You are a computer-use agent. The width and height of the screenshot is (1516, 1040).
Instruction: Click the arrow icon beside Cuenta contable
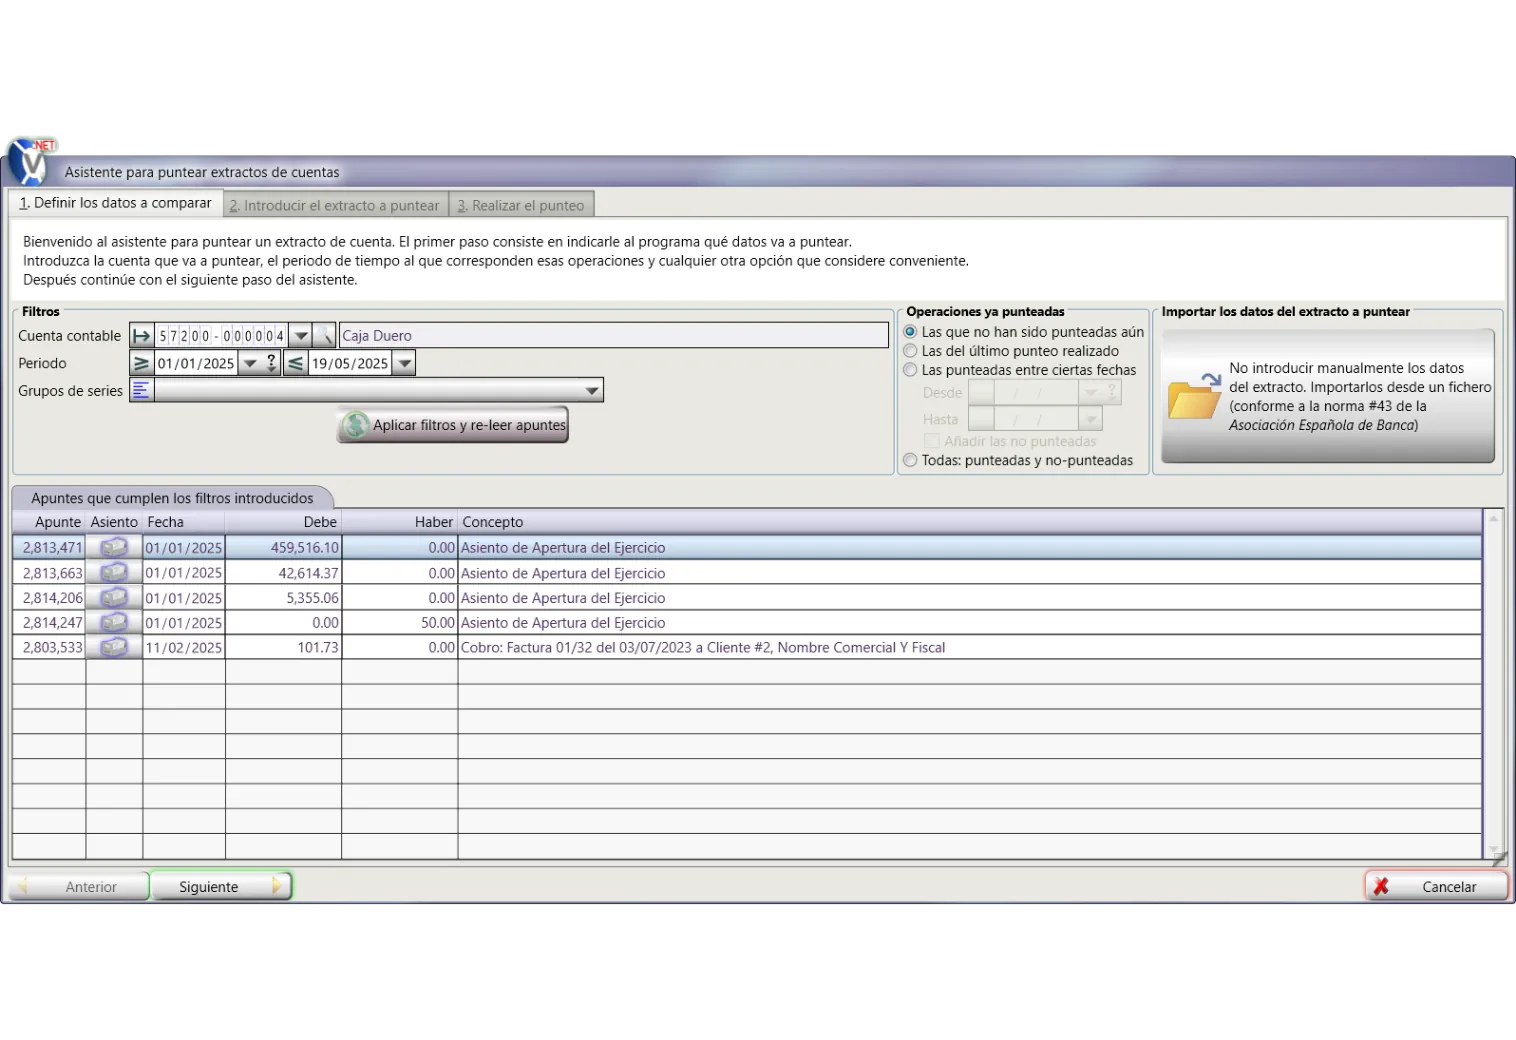142,336
